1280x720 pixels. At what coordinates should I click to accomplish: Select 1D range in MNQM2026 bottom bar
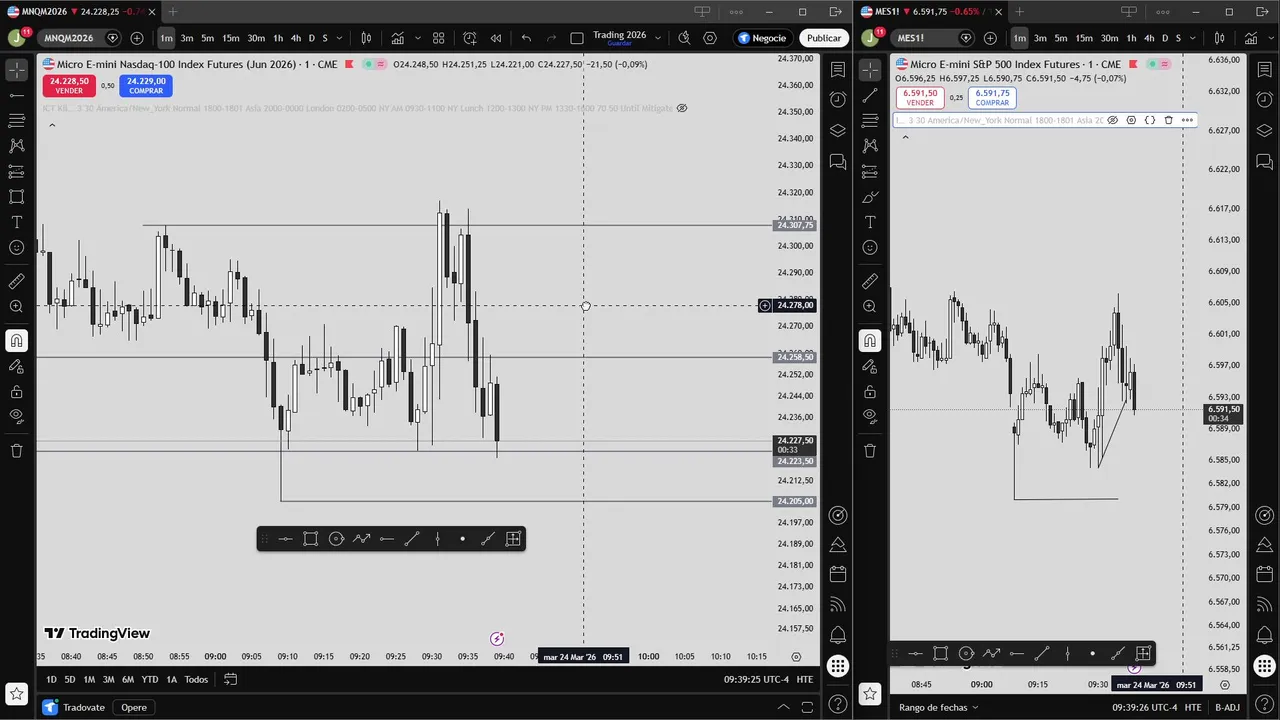click(52, 679)
